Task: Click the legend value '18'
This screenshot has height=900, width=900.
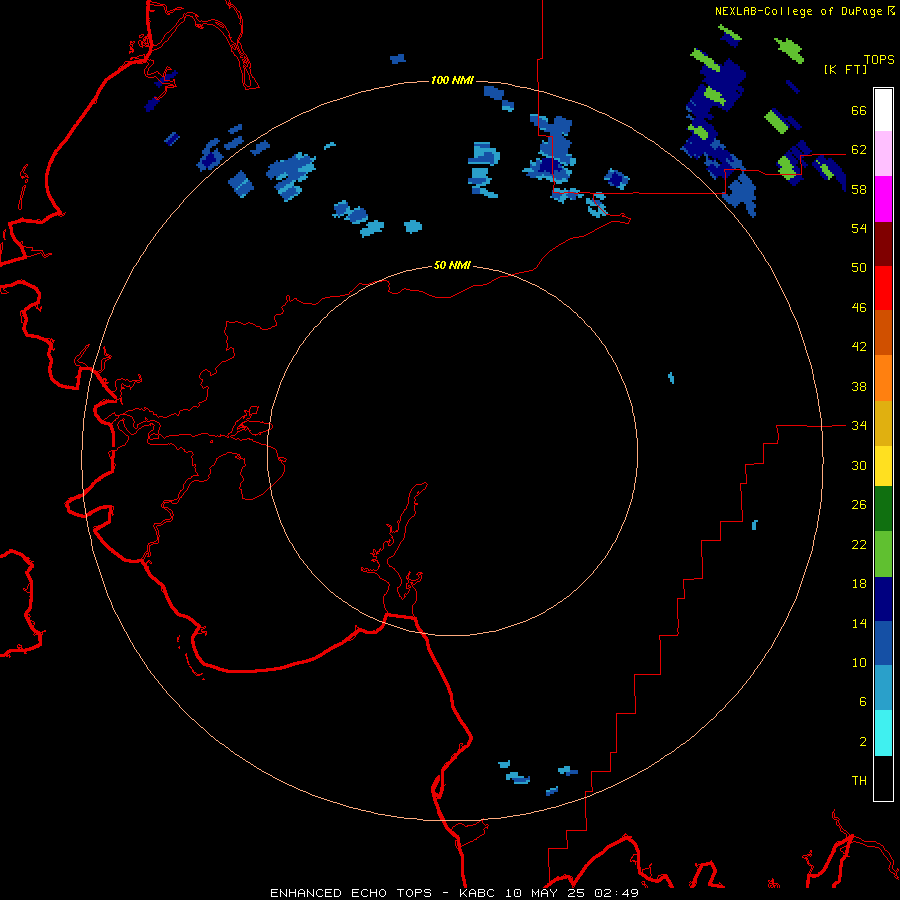Action: pyautogui.click(x=859, y=584)
